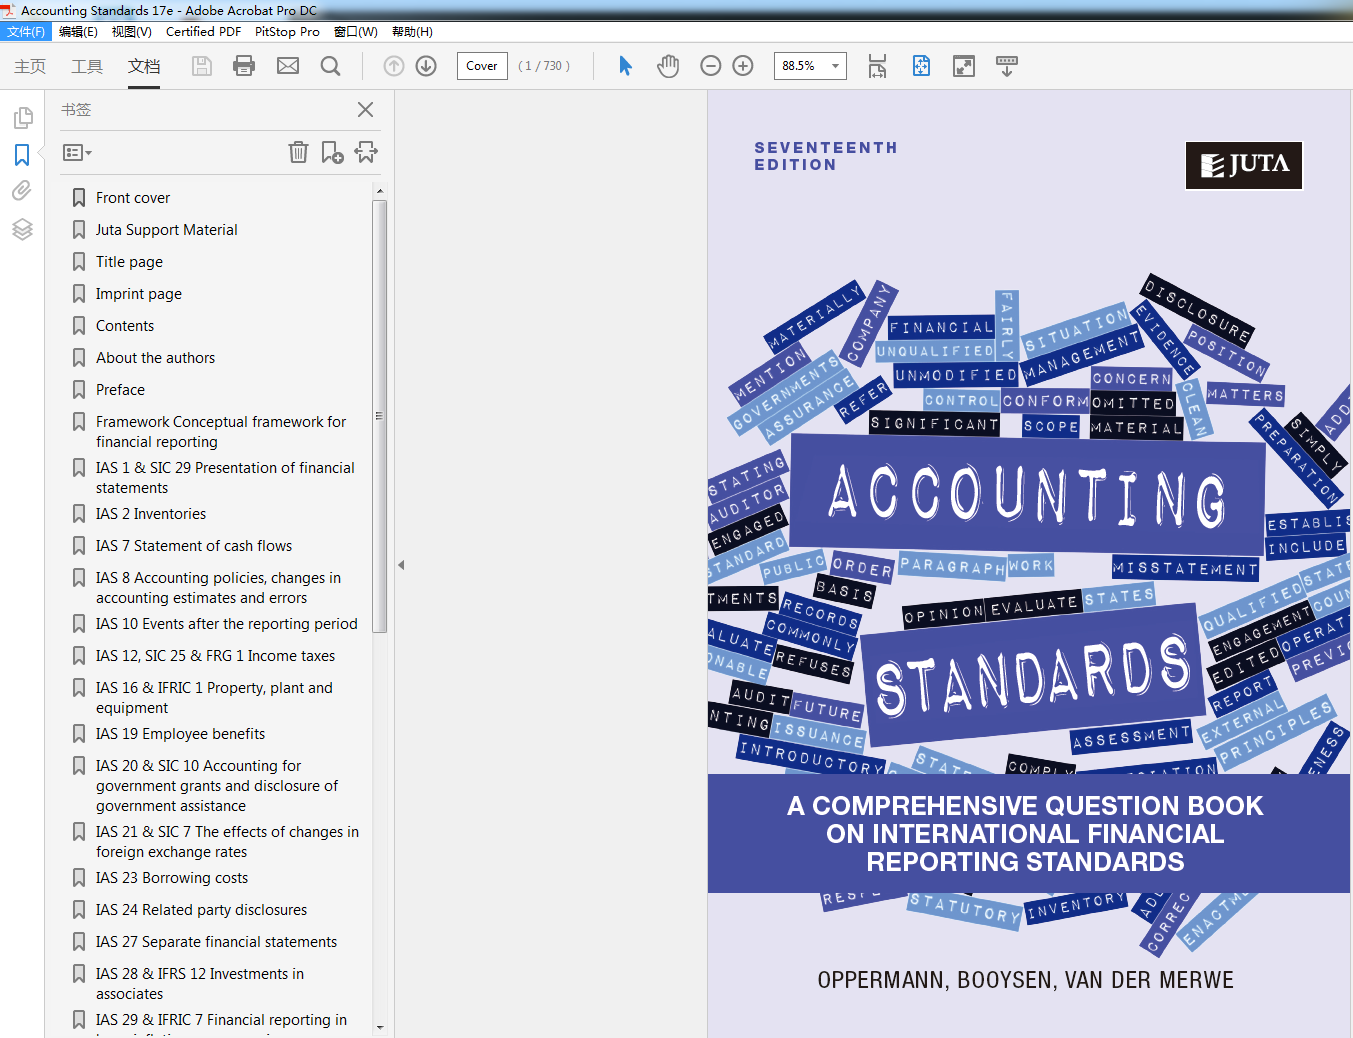The width and height of the screenshot is (1353, 1038).
Task: Switch to full screen mode icon
Action: (964, 66)
